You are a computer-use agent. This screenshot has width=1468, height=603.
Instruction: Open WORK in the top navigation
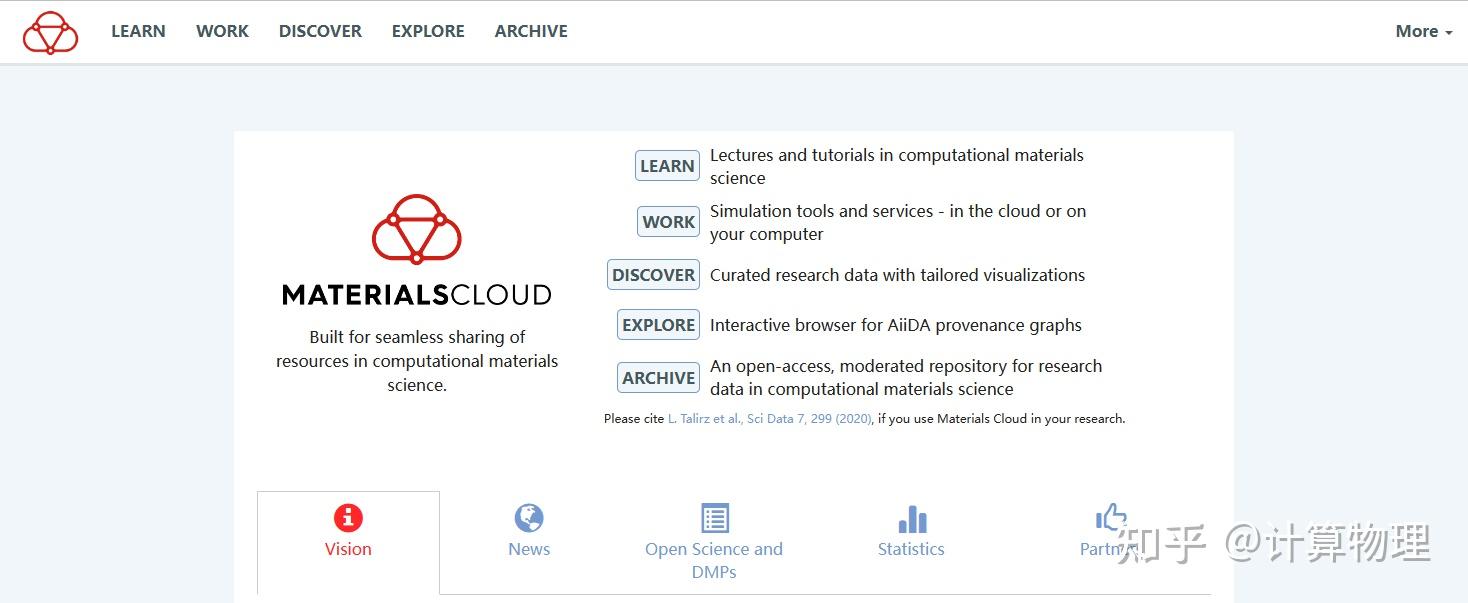coord(222,31)
